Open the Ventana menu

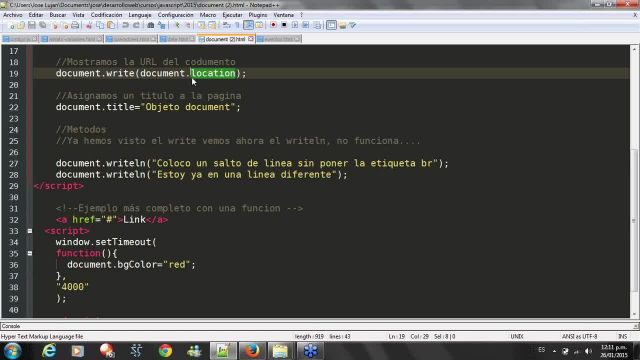(284, 15)
